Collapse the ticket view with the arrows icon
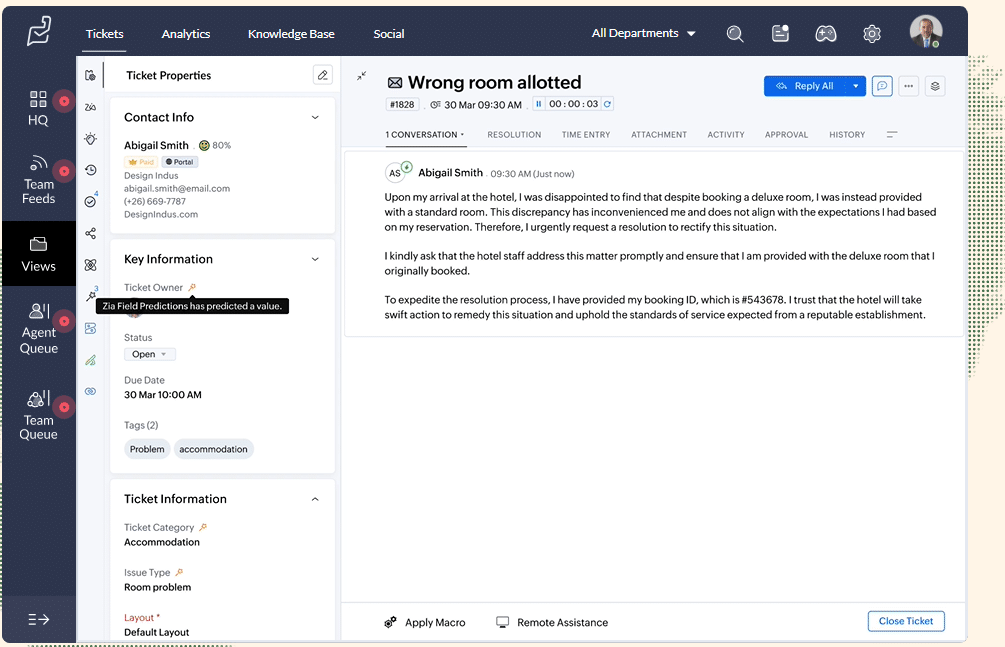Viewport: 1005px width, 647px height. click(361, 76)
